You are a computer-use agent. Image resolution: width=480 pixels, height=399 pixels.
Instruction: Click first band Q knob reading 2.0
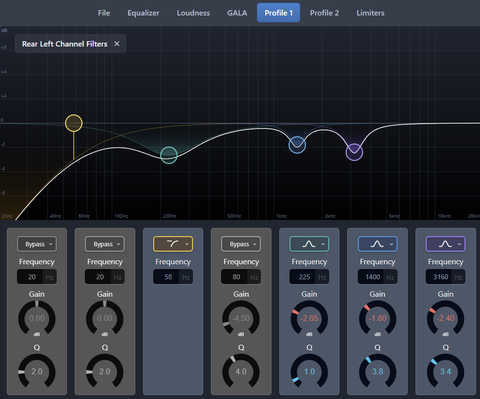37,372
